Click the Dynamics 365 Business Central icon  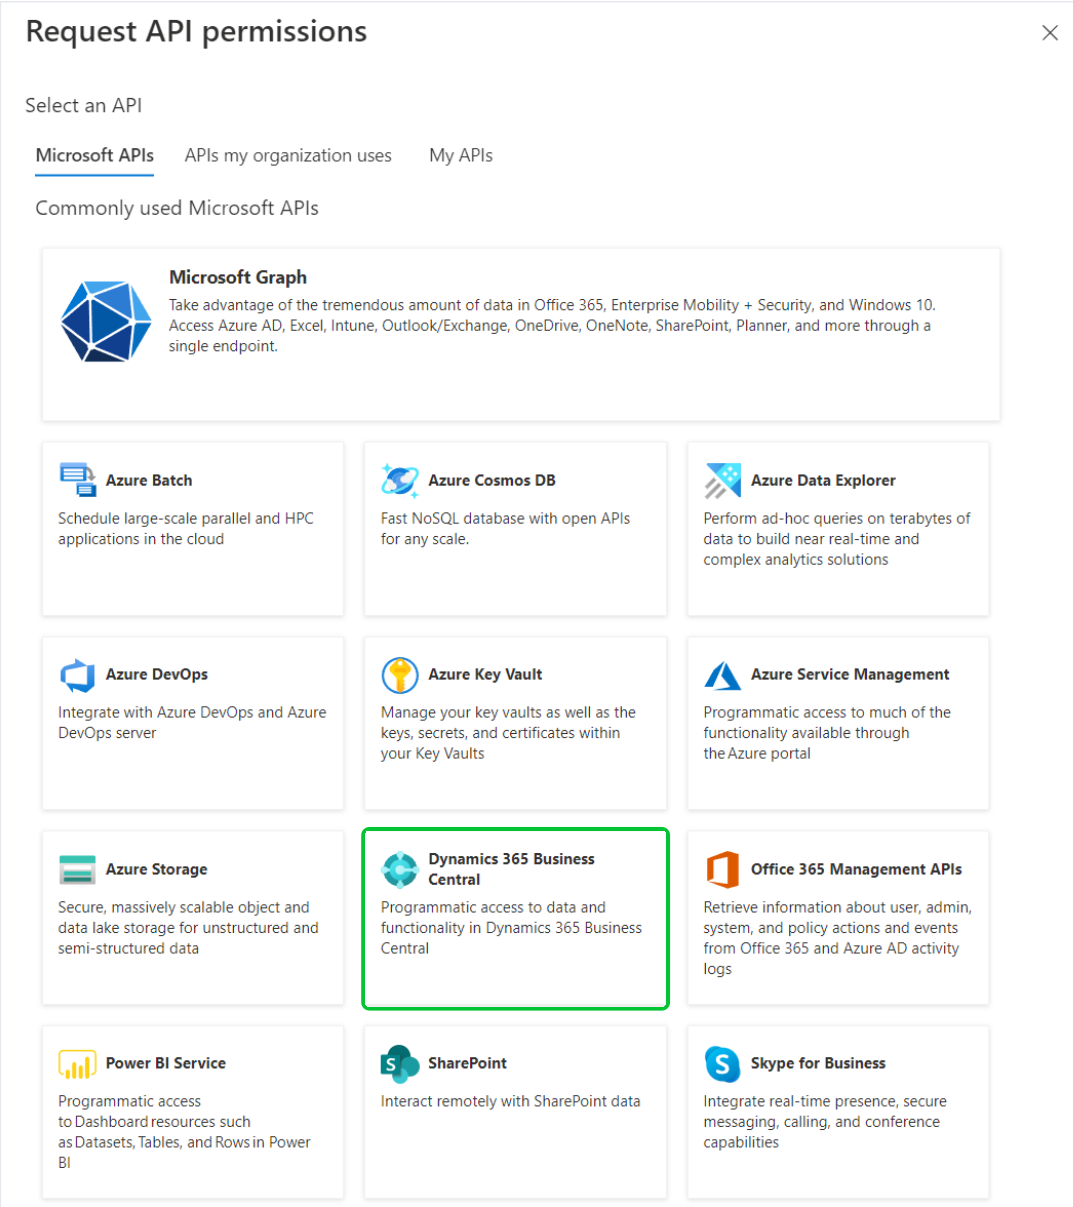click(400, 869)
